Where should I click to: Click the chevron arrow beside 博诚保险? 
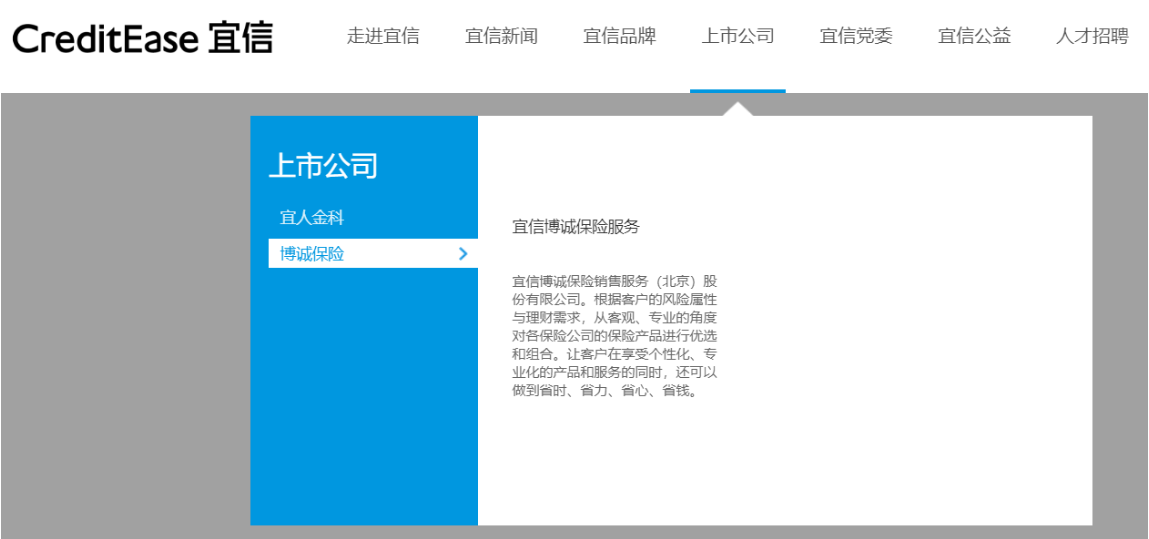pos(462,254)
